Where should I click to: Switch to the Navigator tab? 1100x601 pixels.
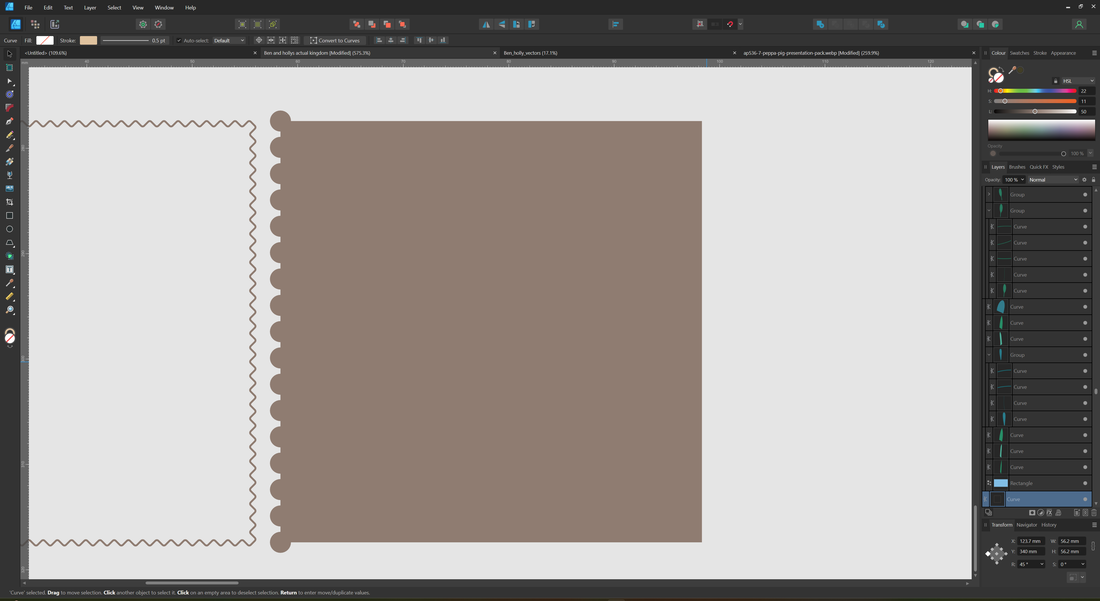(x=1026, y=525)
